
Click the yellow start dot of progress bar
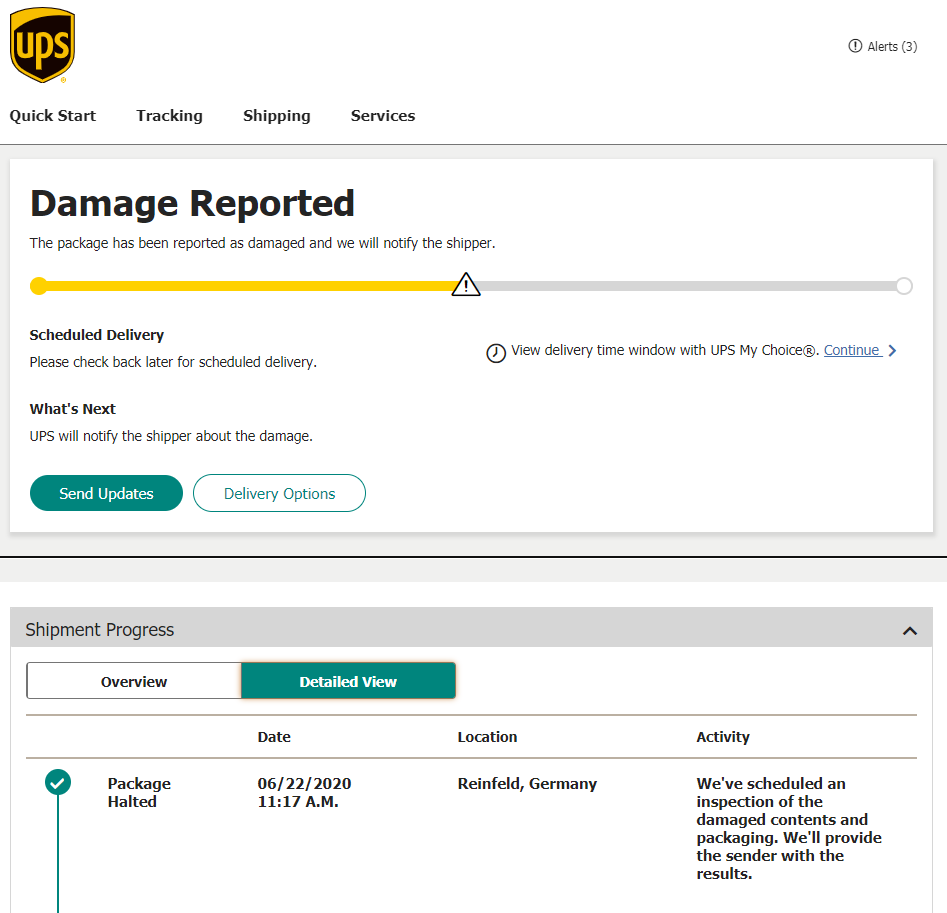pos(39,286)
